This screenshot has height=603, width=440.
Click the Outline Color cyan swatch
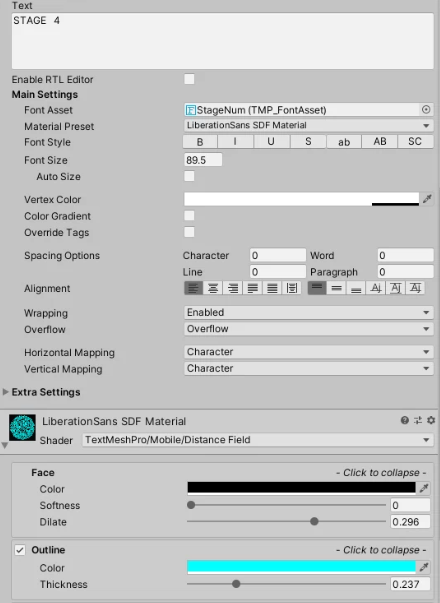pos(302,567)
